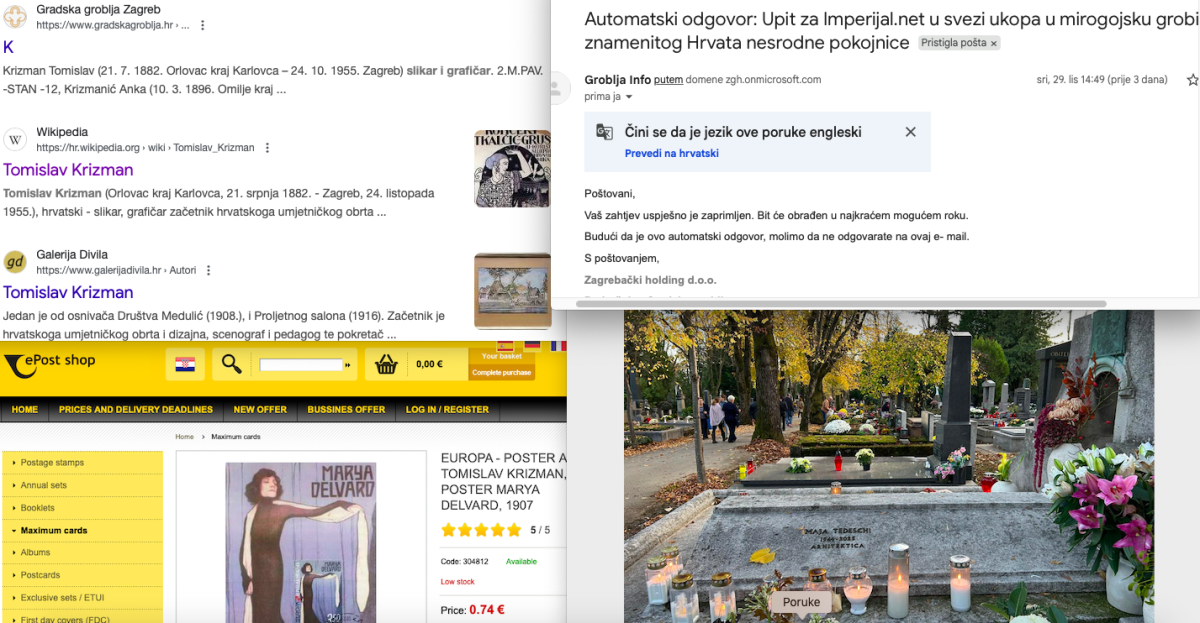Dismiss the translation suggestion banner
Image resolution: width=1200 pixels, height=623 pixels.
click(910, 132)
